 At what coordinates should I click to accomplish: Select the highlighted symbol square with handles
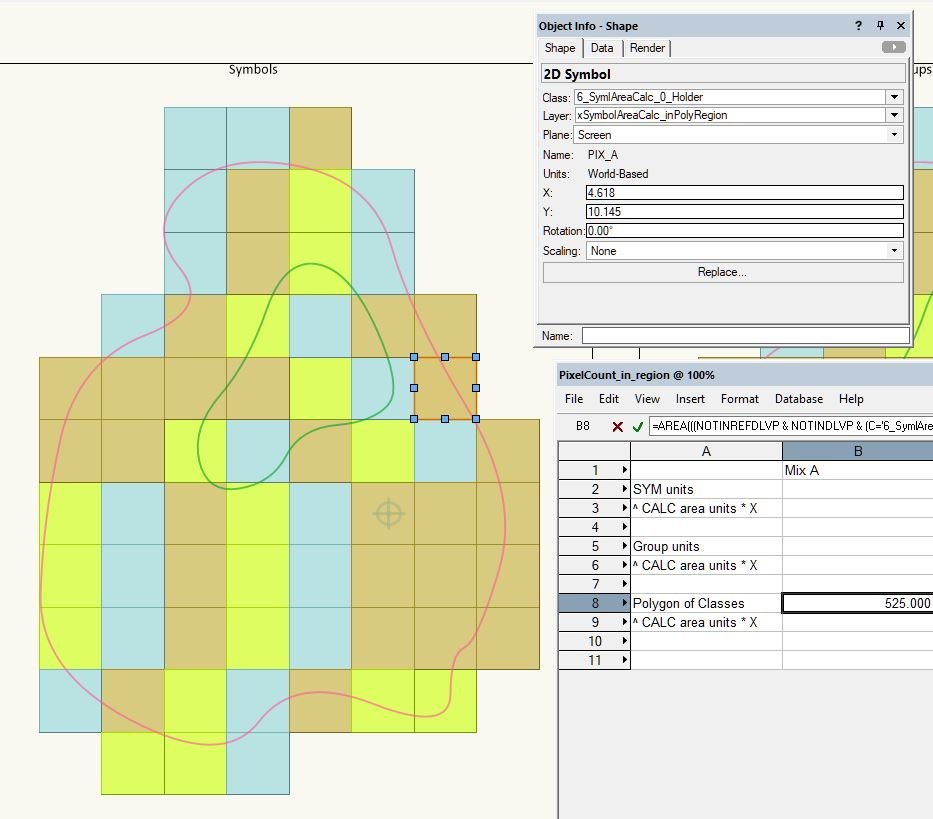click(445, 388)
